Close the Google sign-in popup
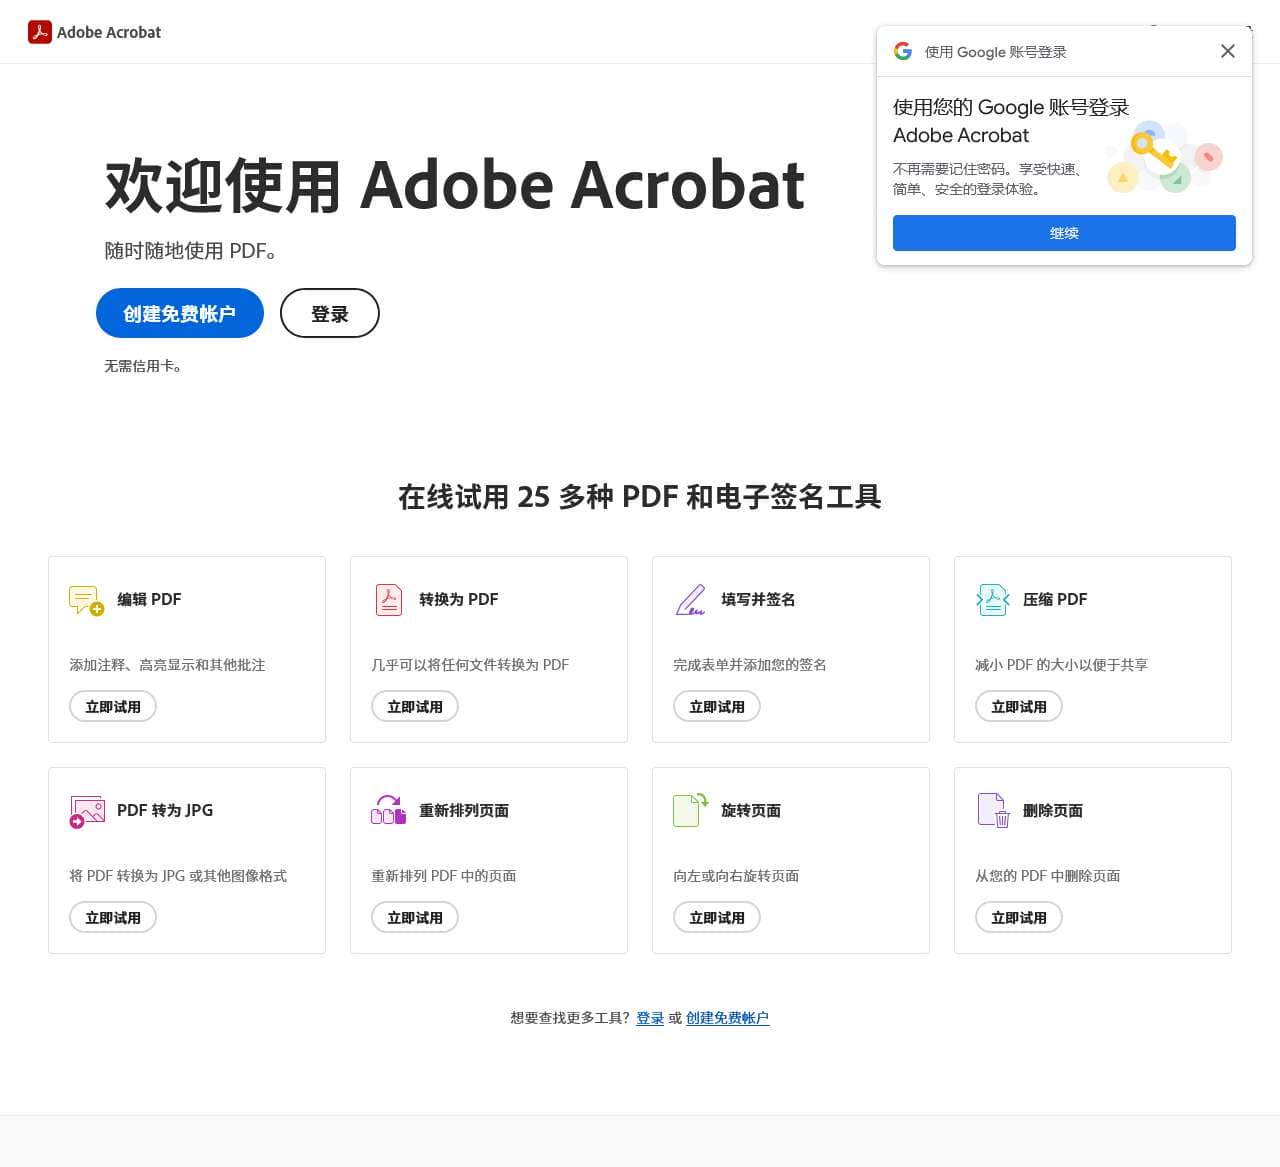The image size is (1280, 1167). pos(1228,51)
